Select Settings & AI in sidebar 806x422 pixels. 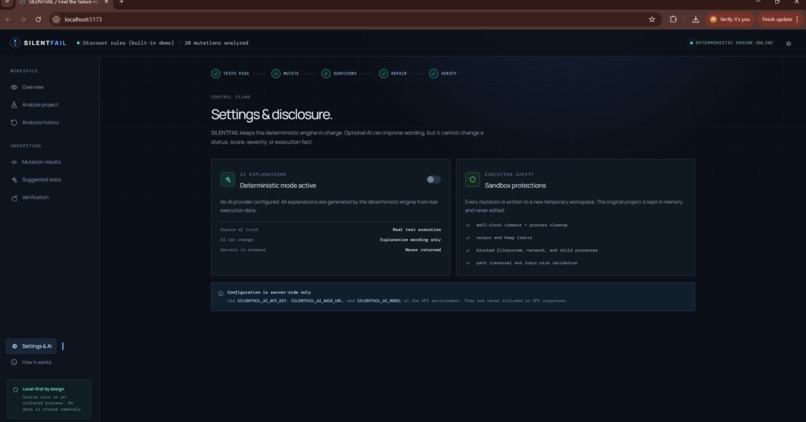[x=31, y=346]
